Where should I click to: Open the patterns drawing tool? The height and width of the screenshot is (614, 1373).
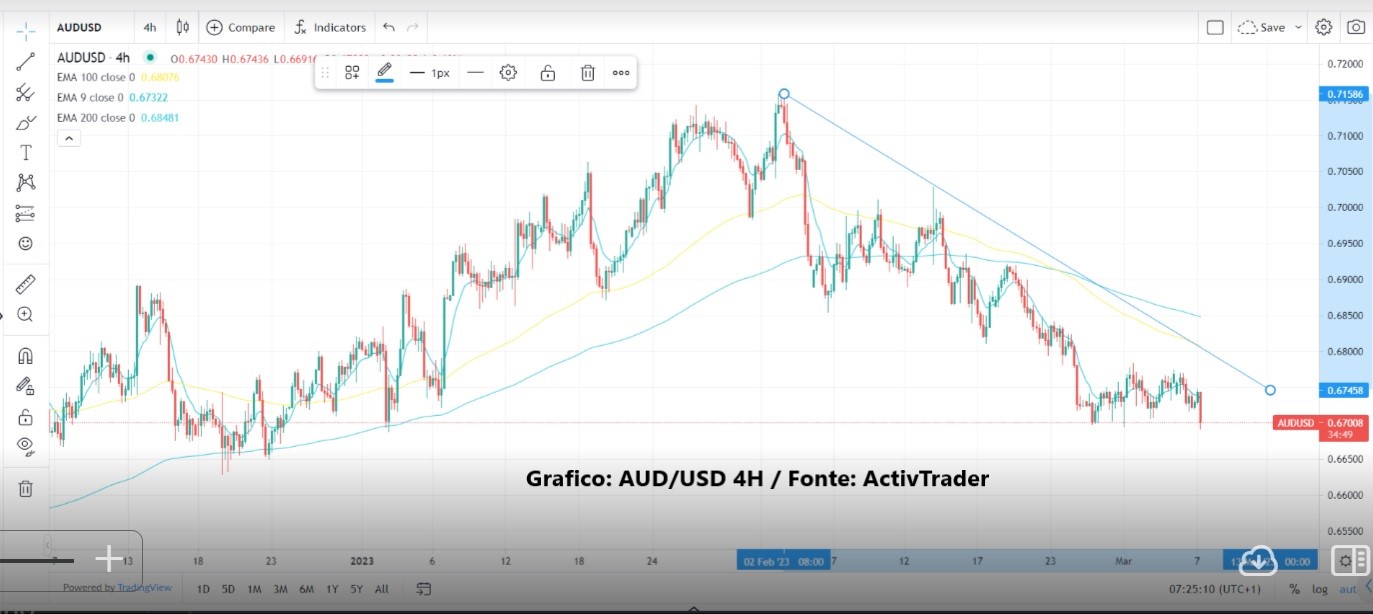25,182
